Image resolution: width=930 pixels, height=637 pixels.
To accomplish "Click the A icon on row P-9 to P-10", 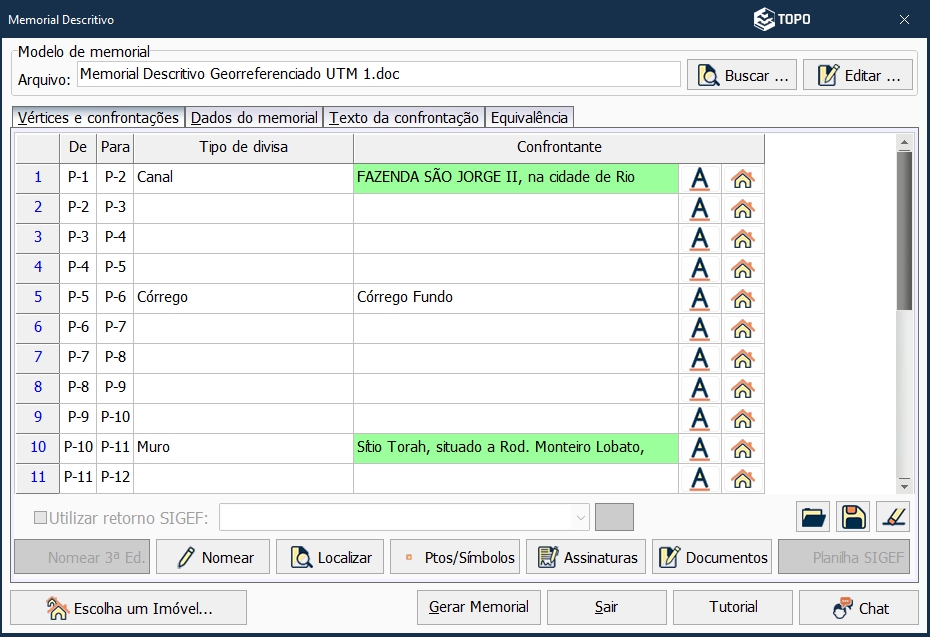I will pos(700,418).
